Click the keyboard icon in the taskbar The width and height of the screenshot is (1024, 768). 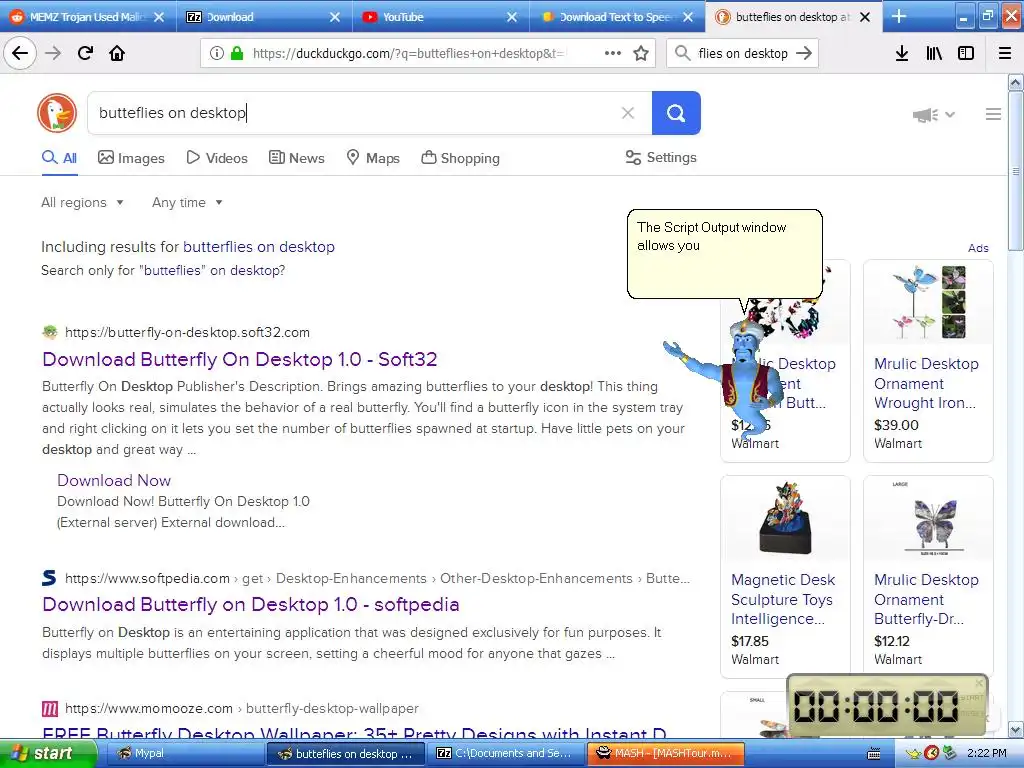click(x=874, y=754)
